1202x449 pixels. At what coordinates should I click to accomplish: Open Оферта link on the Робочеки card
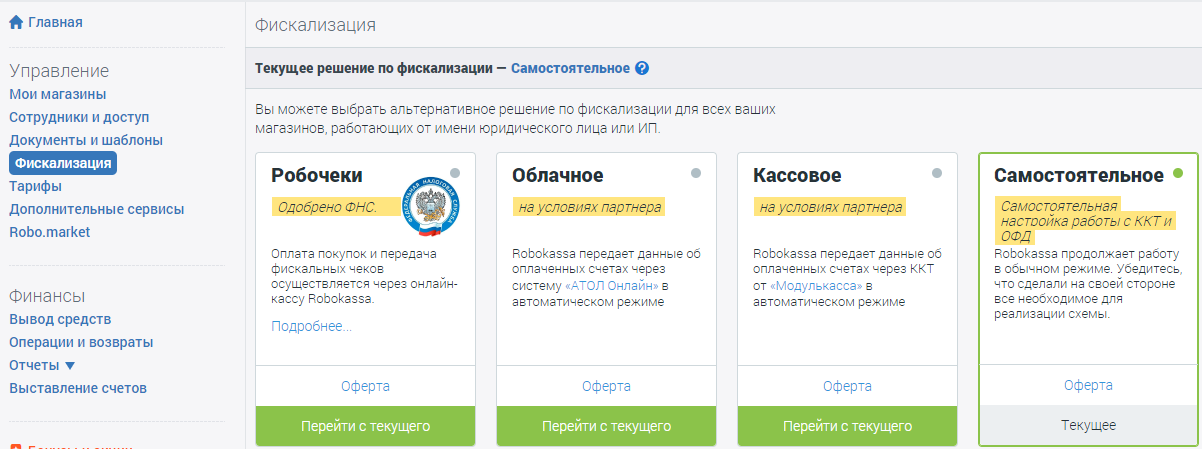[365, 386]
